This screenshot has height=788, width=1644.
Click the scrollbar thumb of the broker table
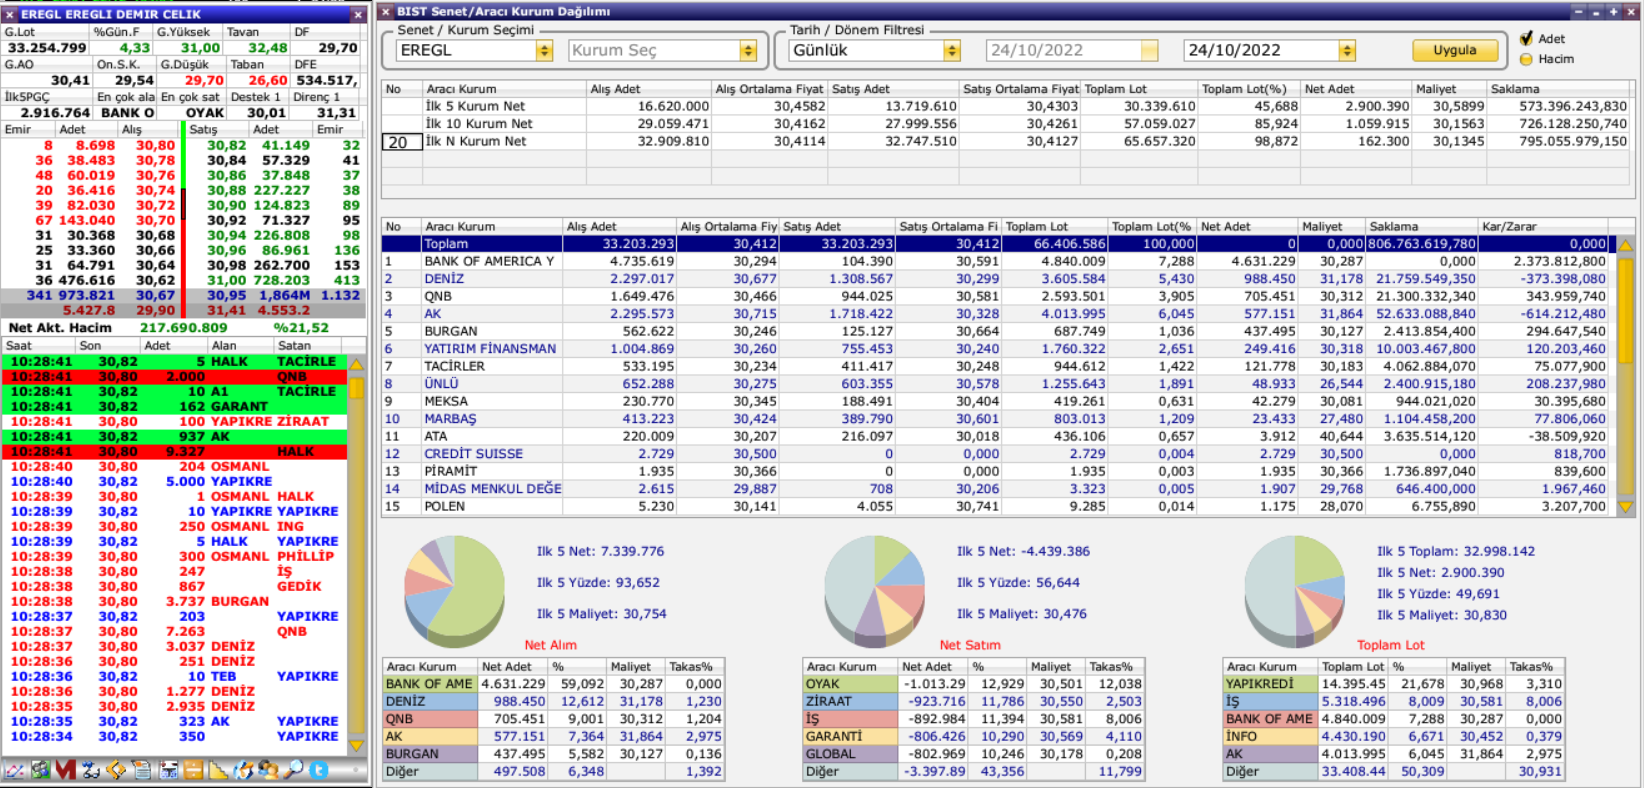coord(1625,310)
